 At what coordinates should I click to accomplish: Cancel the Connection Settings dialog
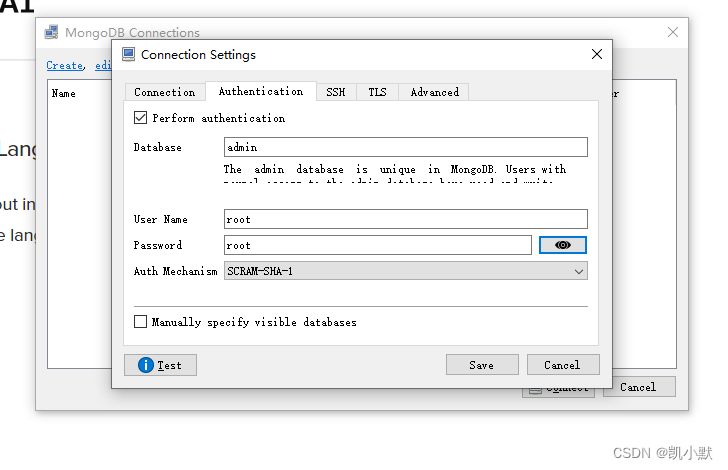[563, 365]
